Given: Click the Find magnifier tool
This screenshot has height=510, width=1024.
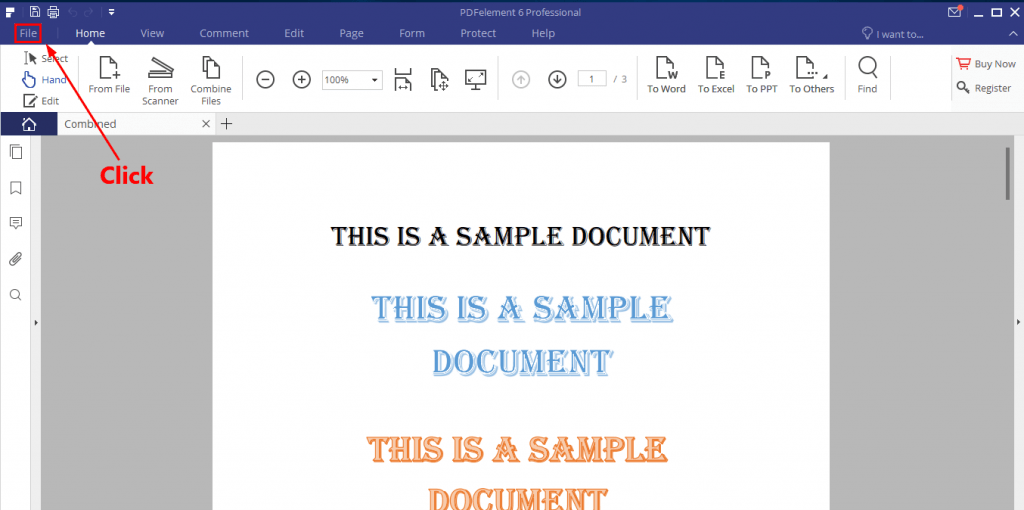Looking at the screenshot, I should [x=867, y=75].
